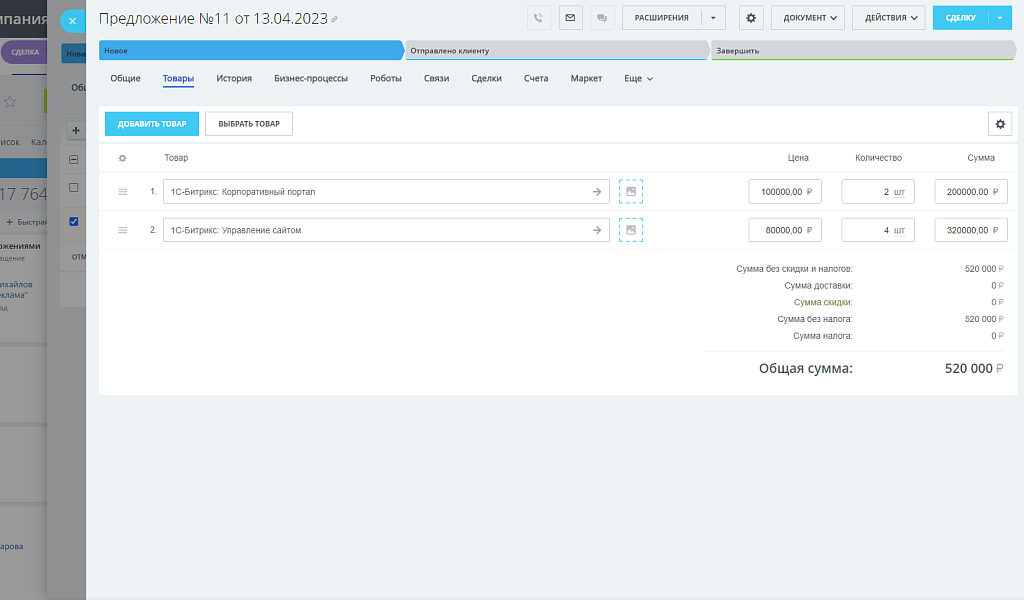Click the drag handle of row 2
The image size is (1024, 600).
[x=123, y=230]
